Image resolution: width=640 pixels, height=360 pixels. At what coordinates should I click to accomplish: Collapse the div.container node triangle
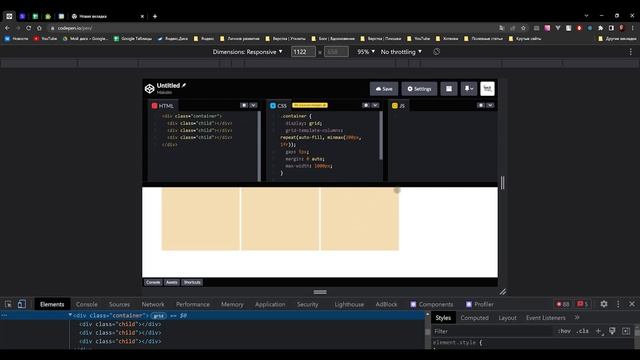[x=70, y=315]
